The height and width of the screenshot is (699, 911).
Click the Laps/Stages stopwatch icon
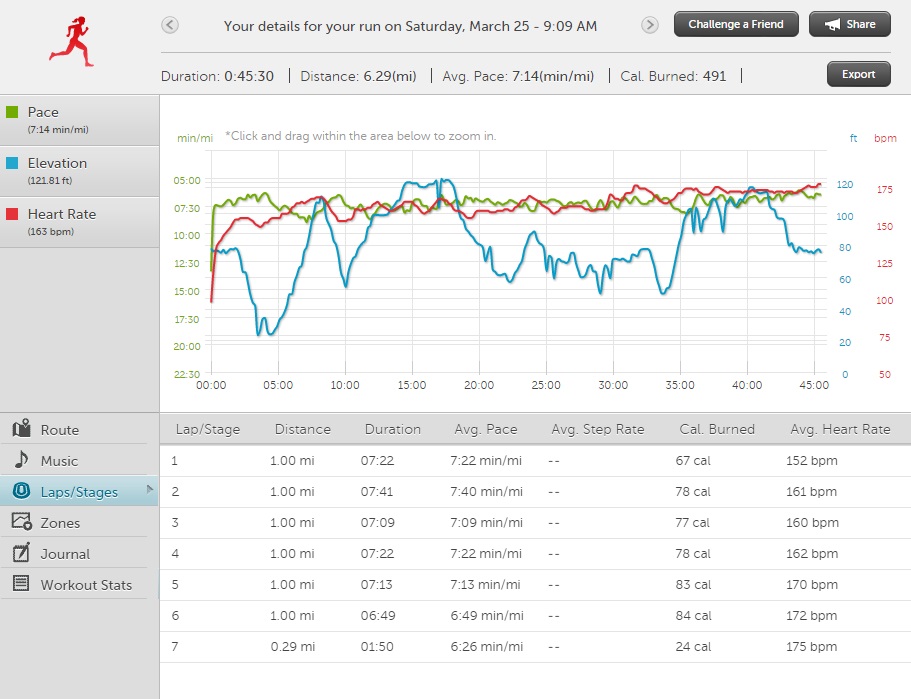point(21,491)
